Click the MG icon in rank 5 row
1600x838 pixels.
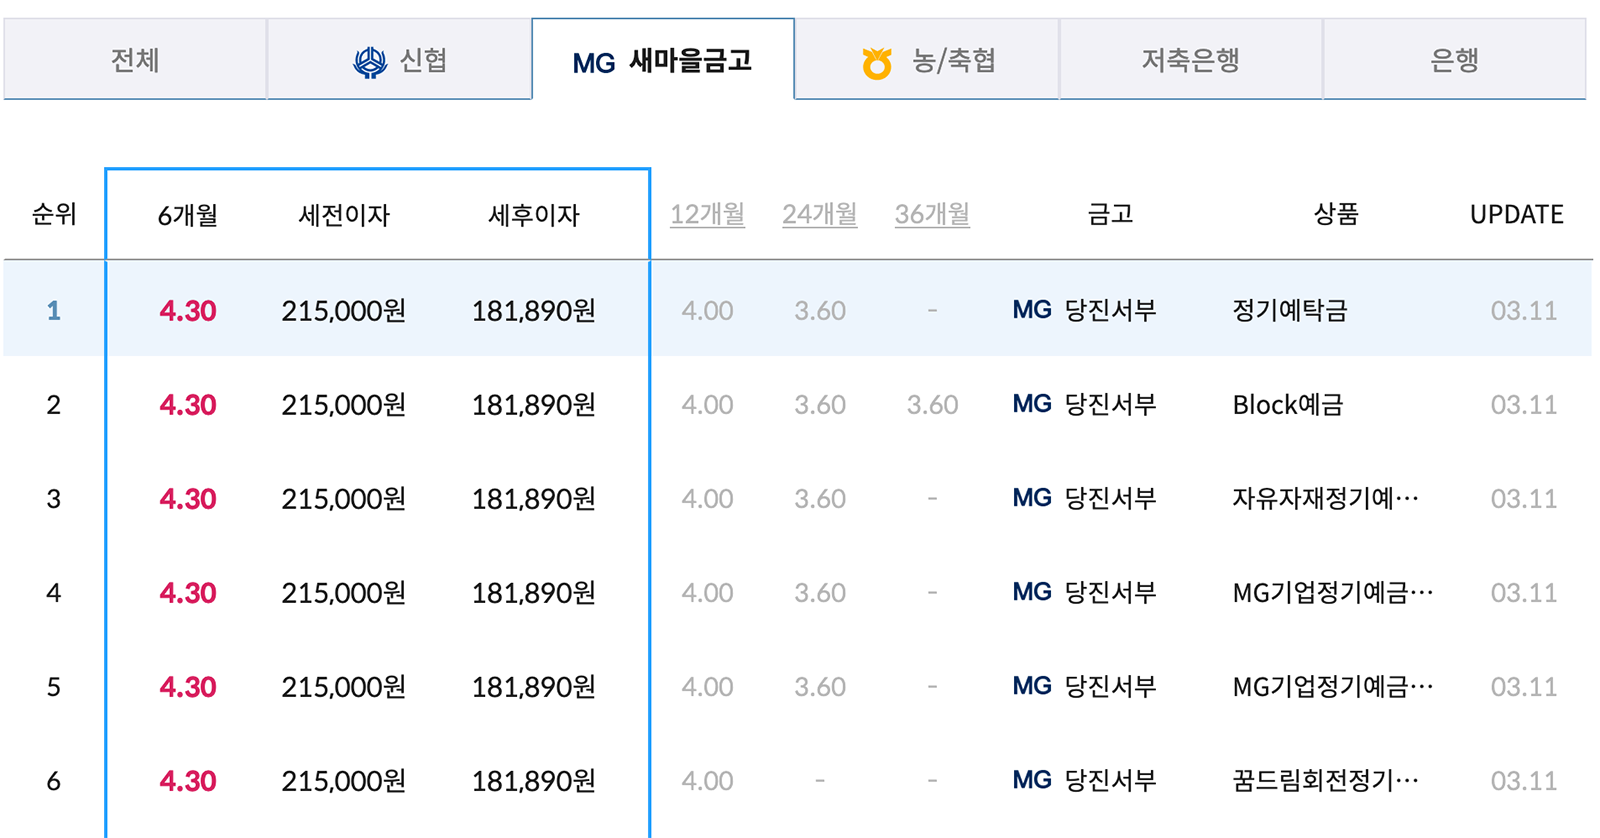pyautogui.click(x=1032, y=686)
